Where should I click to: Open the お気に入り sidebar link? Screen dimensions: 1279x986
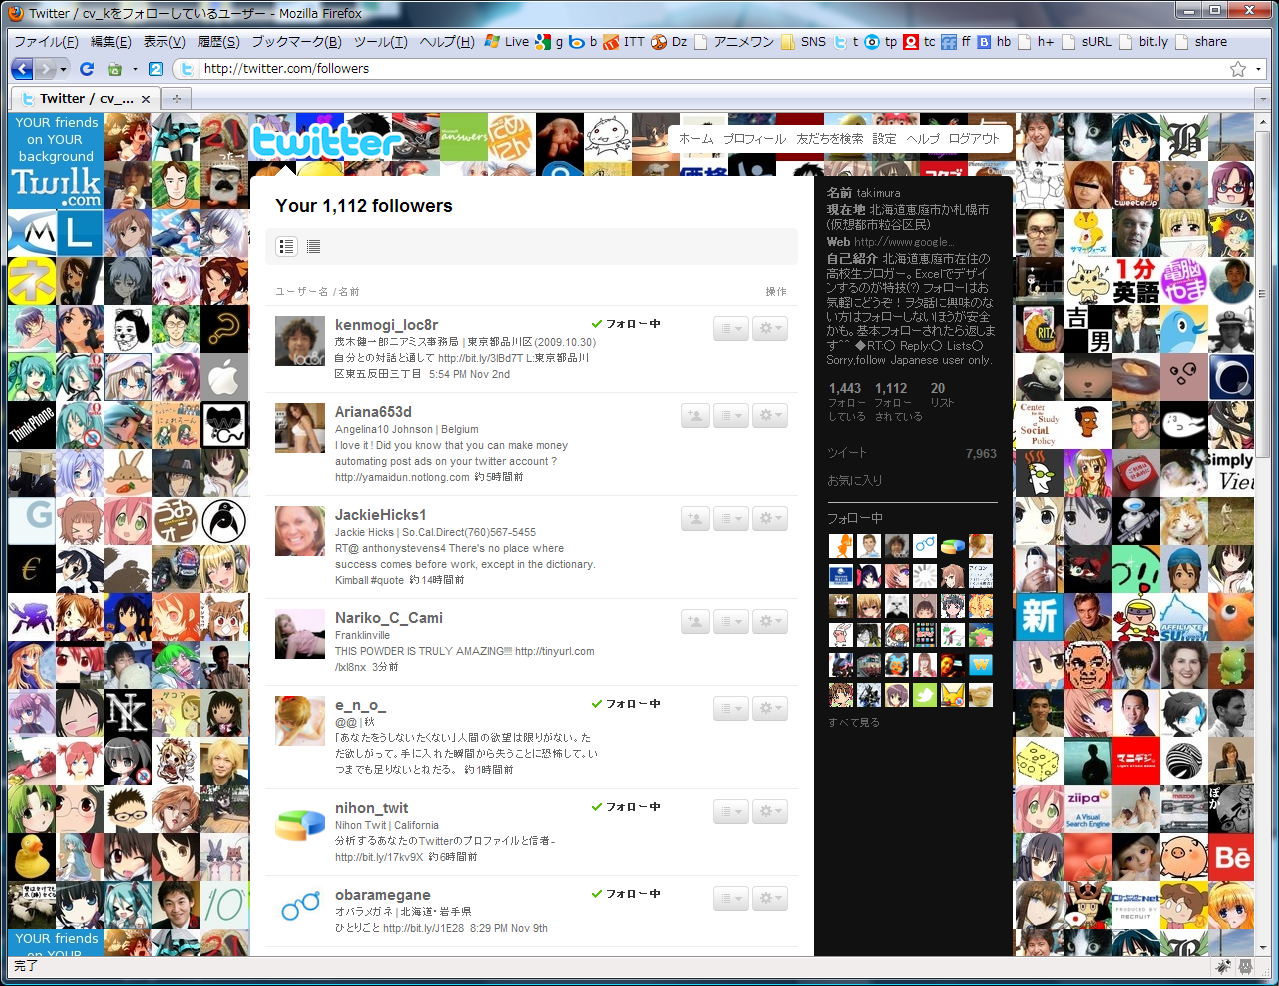tap(854, 480)
